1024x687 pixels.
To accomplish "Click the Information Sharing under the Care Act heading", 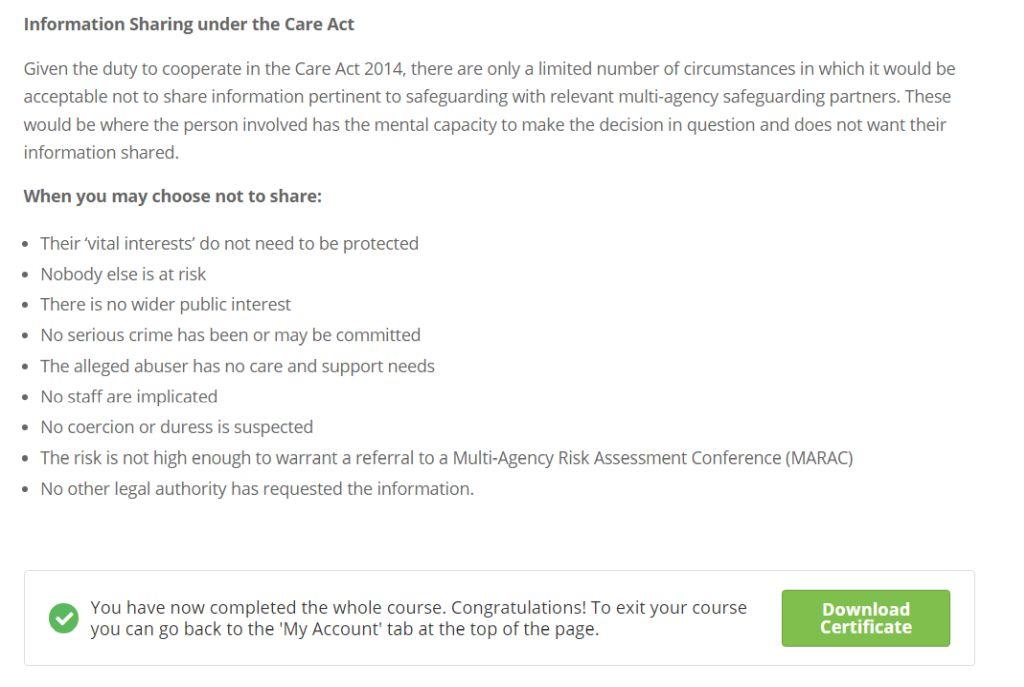I will click(x=189, y=24).
